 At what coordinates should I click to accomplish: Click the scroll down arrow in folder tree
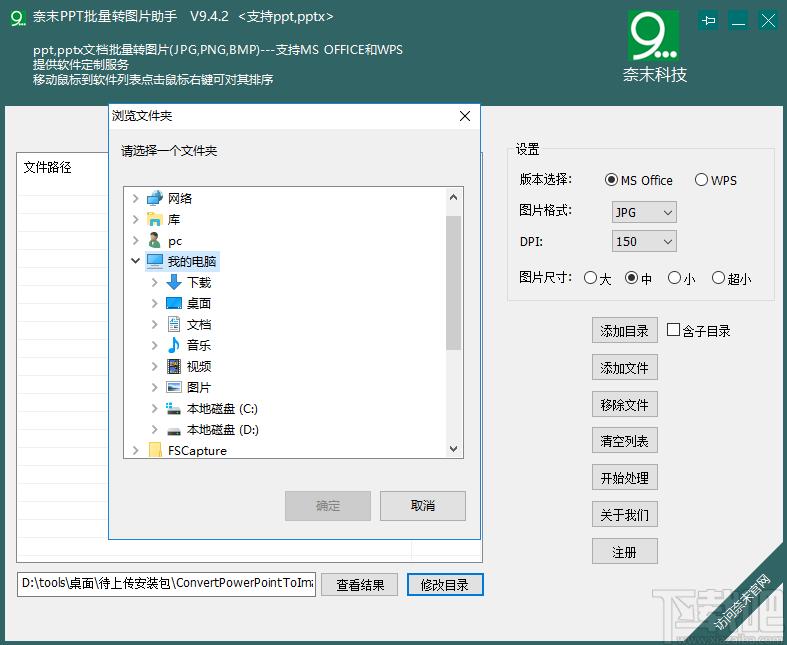point(453,449)
